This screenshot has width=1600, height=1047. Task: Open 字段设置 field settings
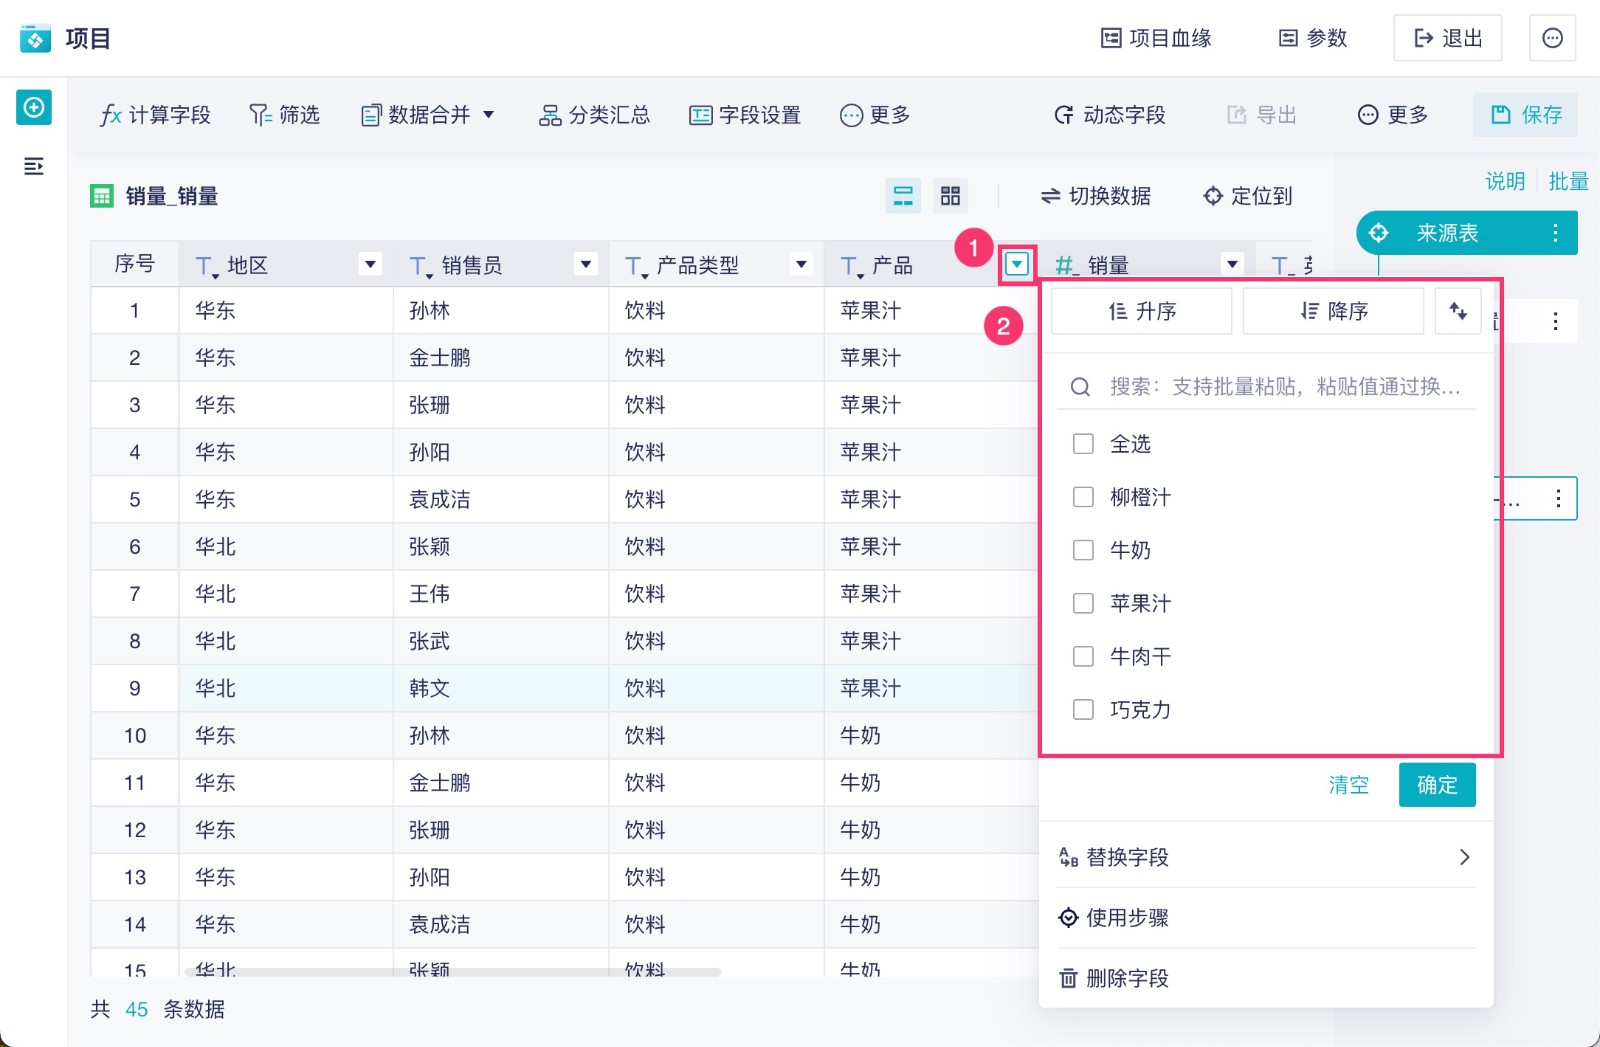point(745,115)
